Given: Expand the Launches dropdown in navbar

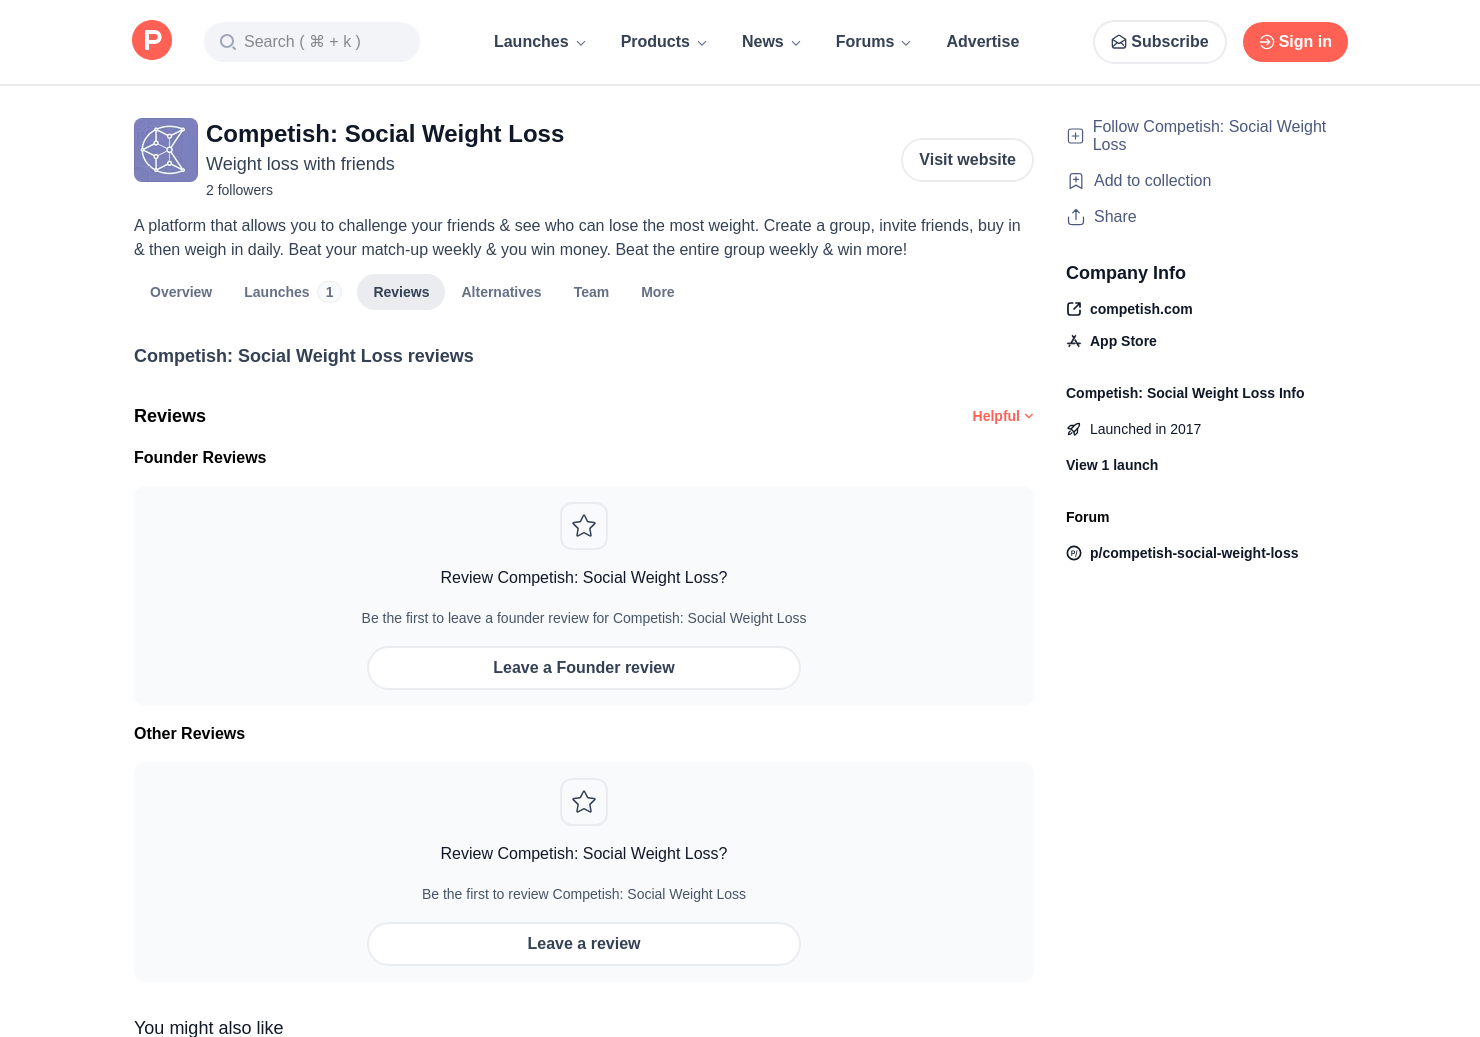Looking at the screenshot, I should coord(539,42).
